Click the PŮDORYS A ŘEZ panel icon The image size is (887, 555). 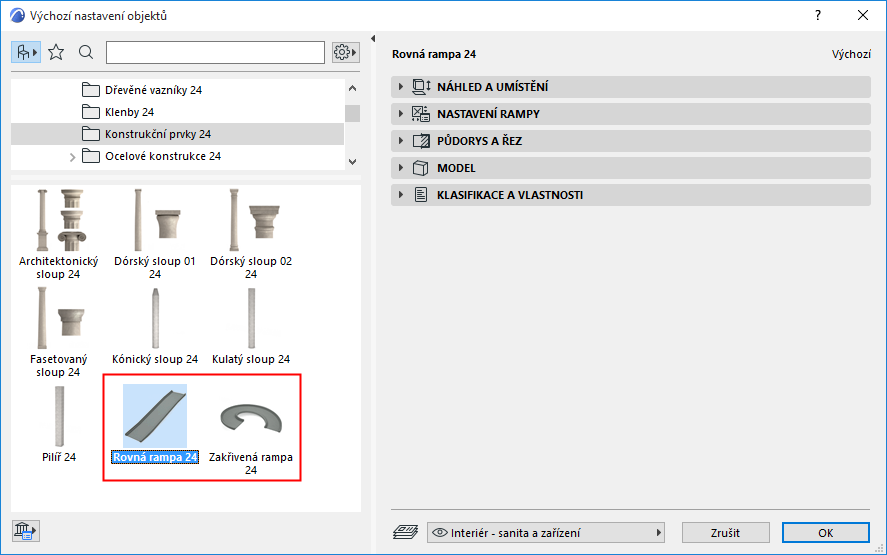pyautogui.click(x=421, y=141)
